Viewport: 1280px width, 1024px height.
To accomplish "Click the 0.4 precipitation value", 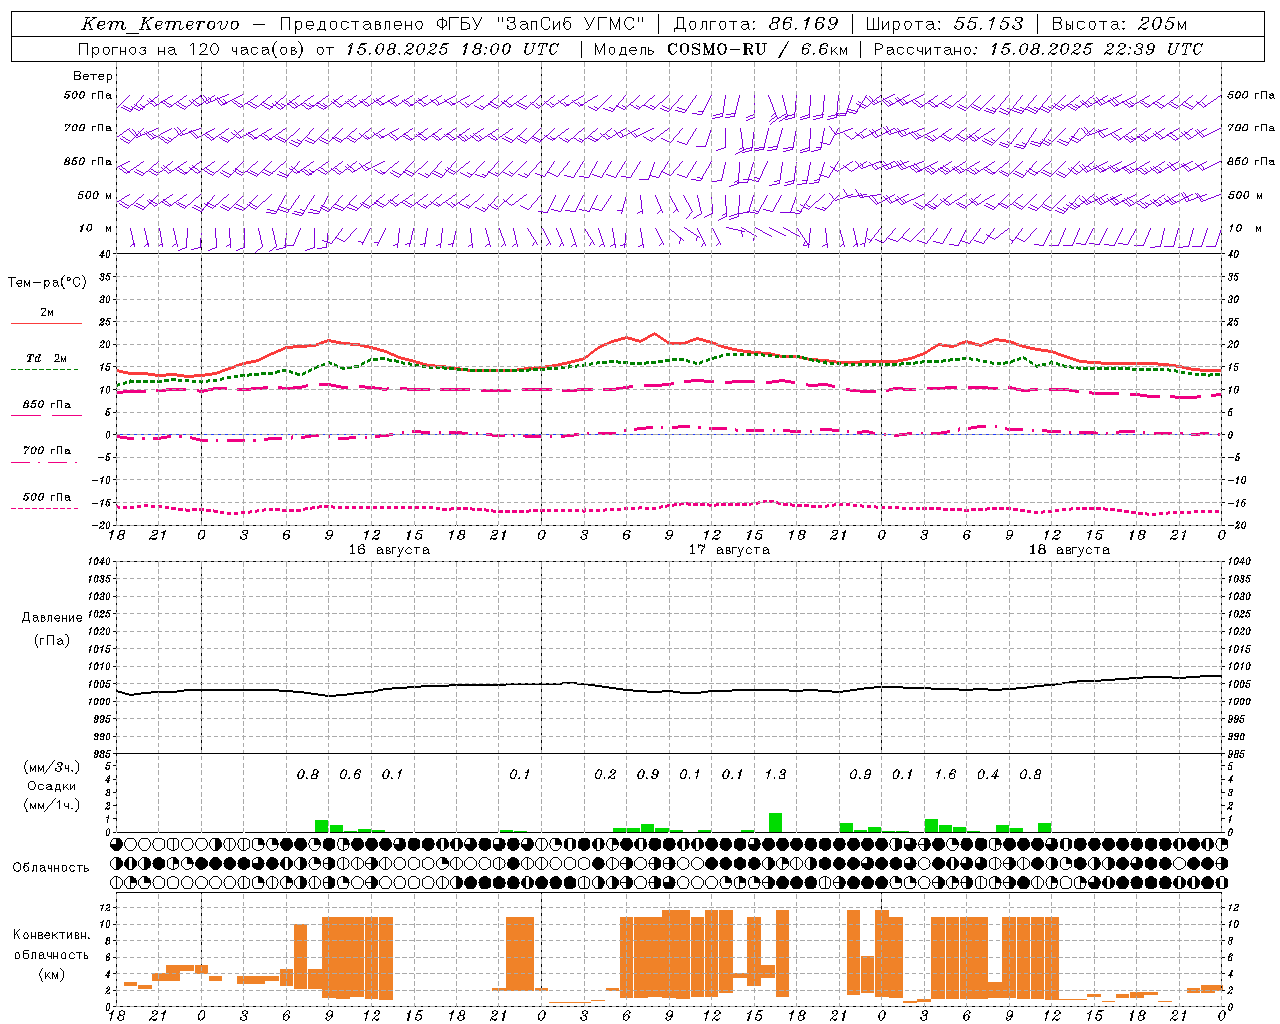I will click(x=988, y=774).
